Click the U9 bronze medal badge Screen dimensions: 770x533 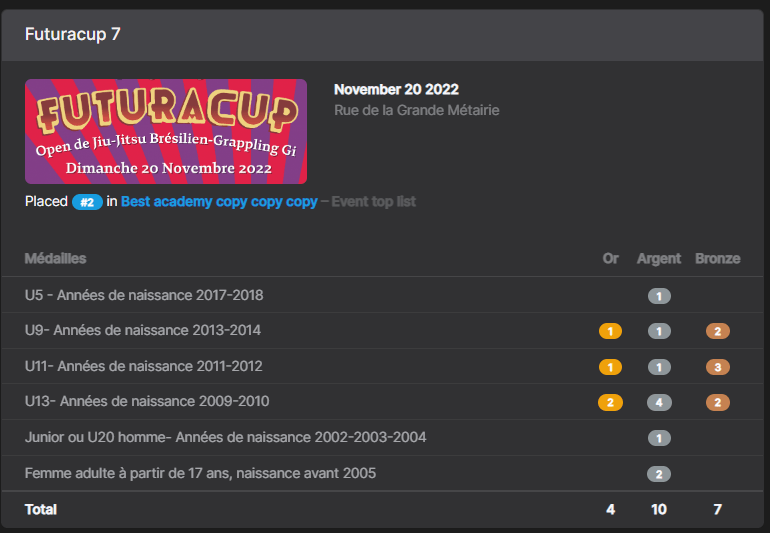(x=717, y=331)
